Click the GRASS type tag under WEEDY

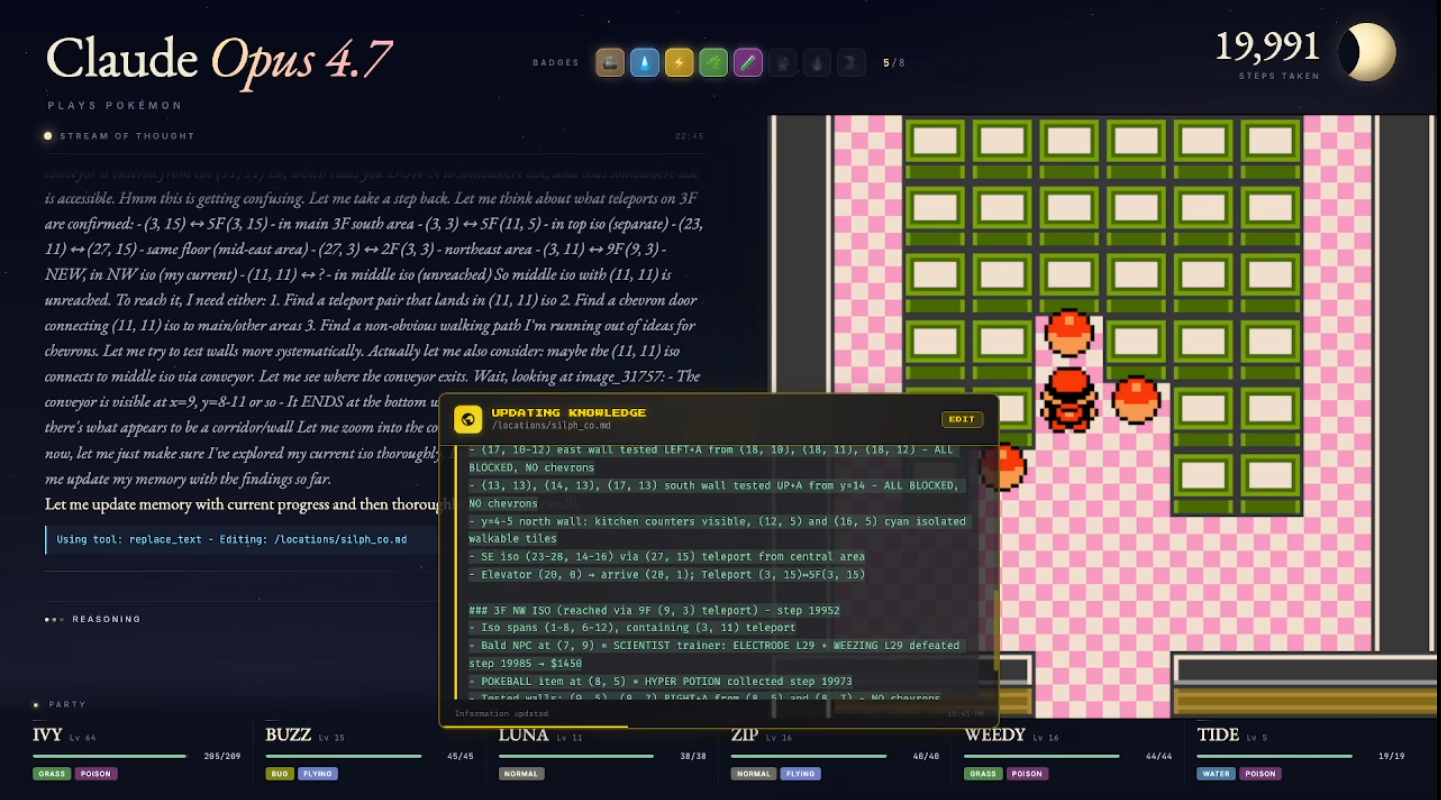(983, 773)
